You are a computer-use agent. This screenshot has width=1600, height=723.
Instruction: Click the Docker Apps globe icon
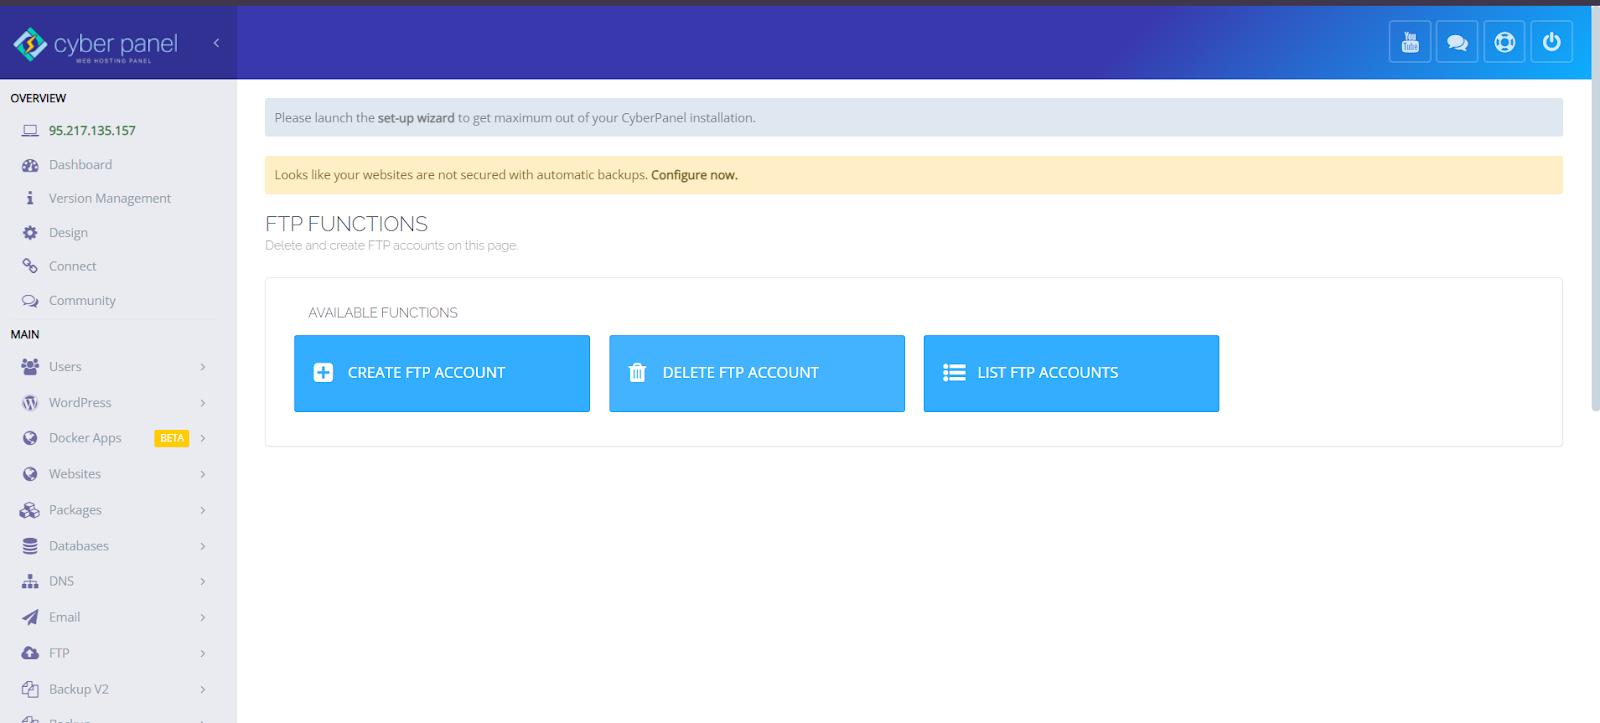click(x=30, y=438)
